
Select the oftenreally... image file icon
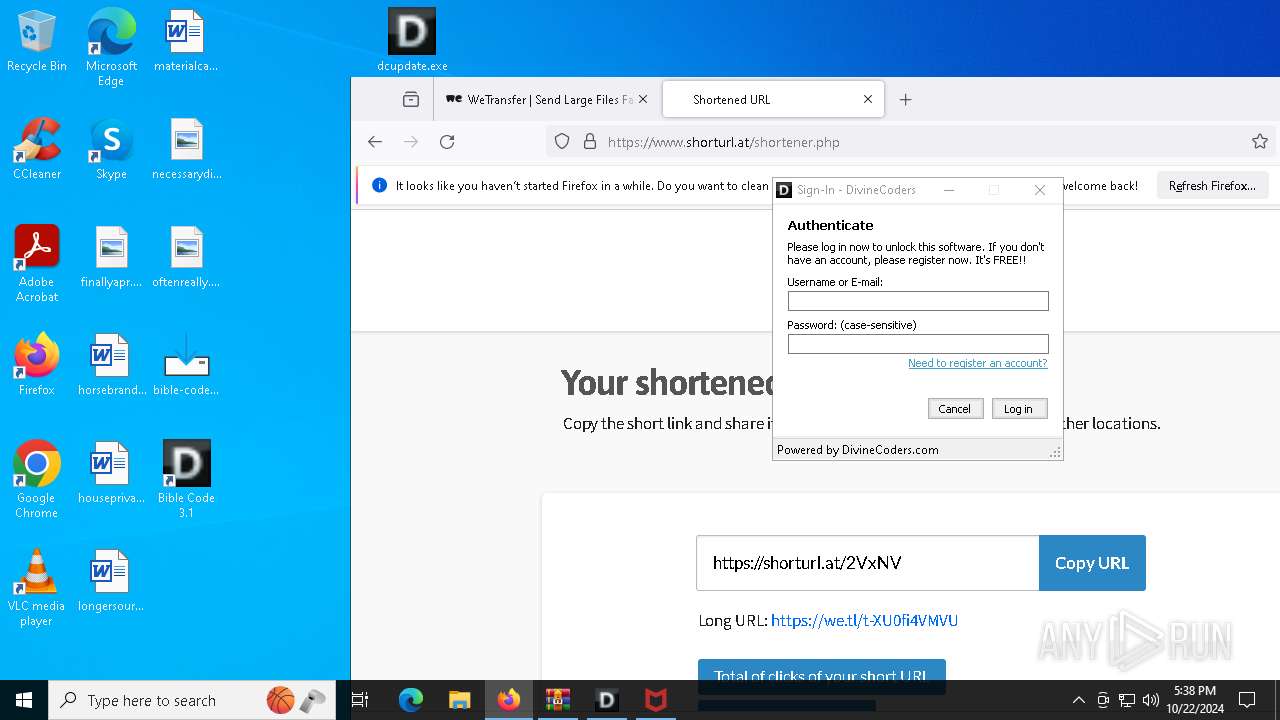point(186,256)
